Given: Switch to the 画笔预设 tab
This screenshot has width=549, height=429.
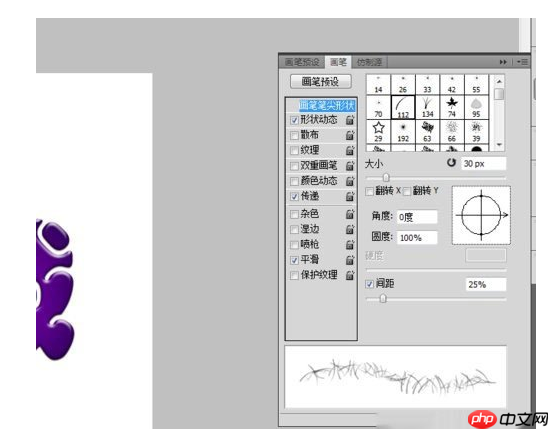Looking at the screenshot, I should pyautogui.click(x=302, y=62).
